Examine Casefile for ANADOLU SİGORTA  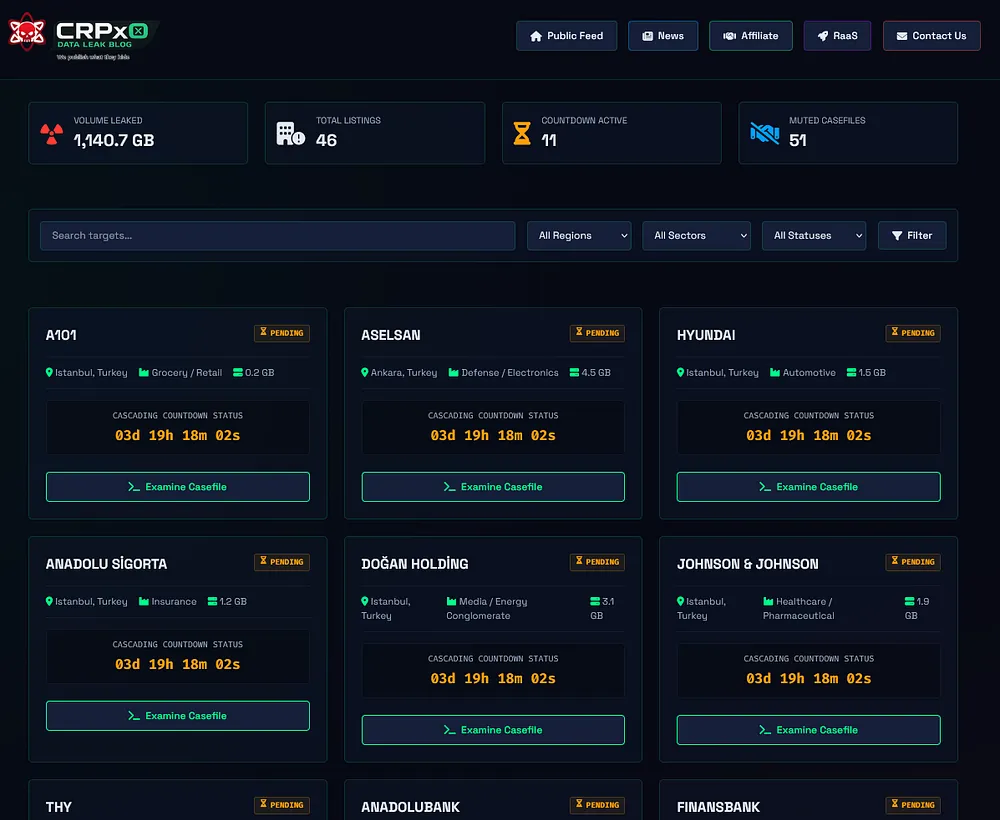pyautogui.click(x=177, y=715)
